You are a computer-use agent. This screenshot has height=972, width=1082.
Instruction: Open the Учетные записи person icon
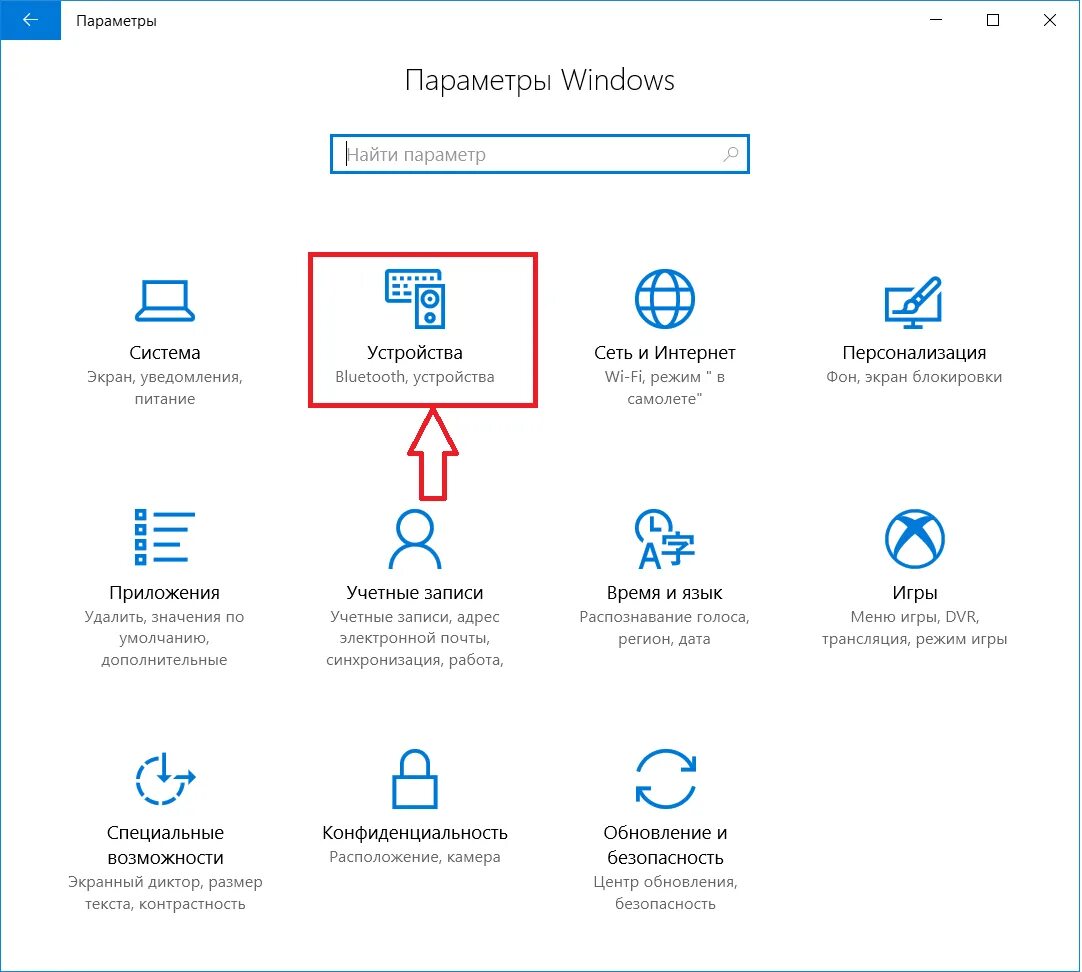click(415, 539)
